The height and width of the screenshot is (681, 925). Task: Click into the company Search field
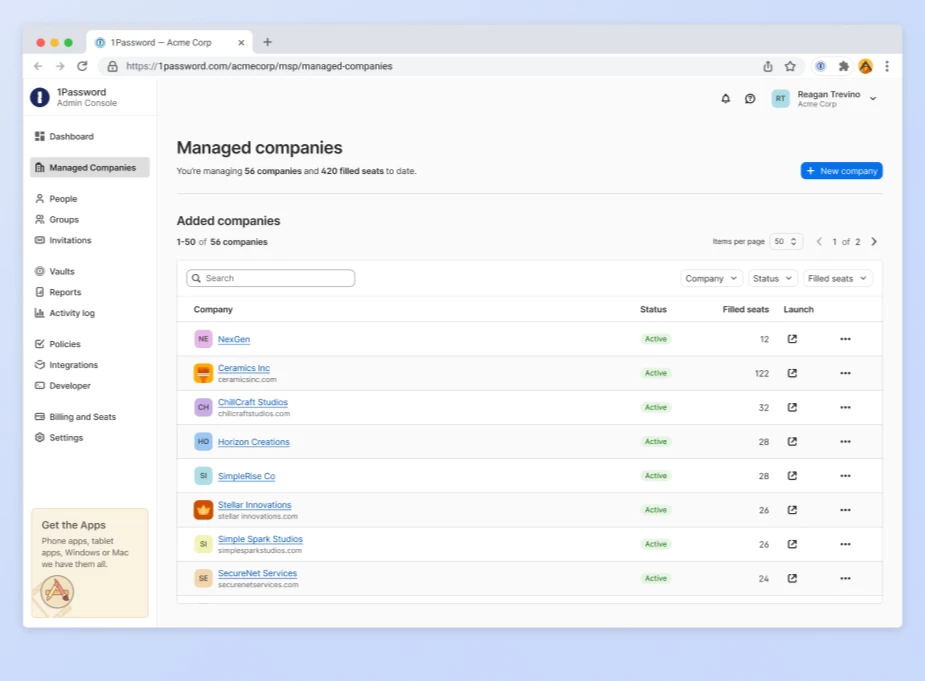pyautogui.click(x=271, y=278)
